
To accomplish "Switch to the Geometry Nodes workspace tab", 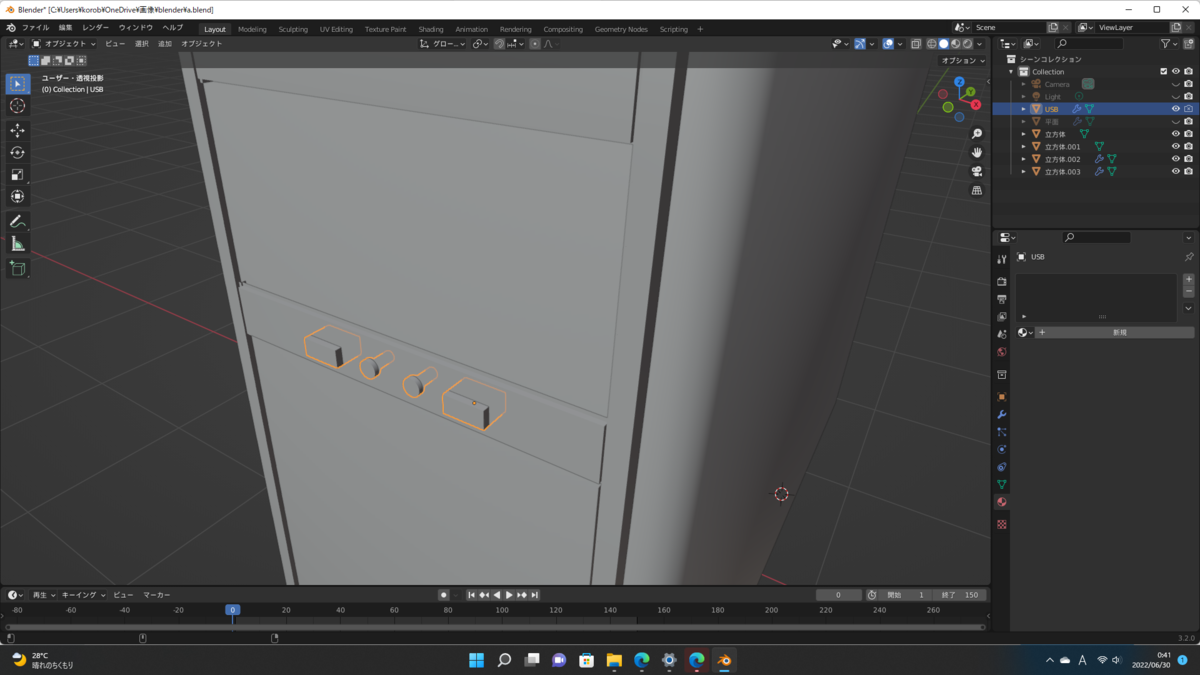I will pos(621,29).
